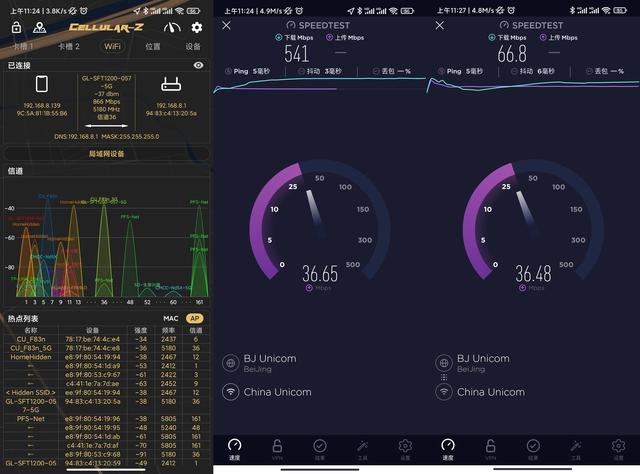This screenshot has height=474, width=640.
Task: Tap the battery indicator in right status bar
Action: click(x=620, y=11)
